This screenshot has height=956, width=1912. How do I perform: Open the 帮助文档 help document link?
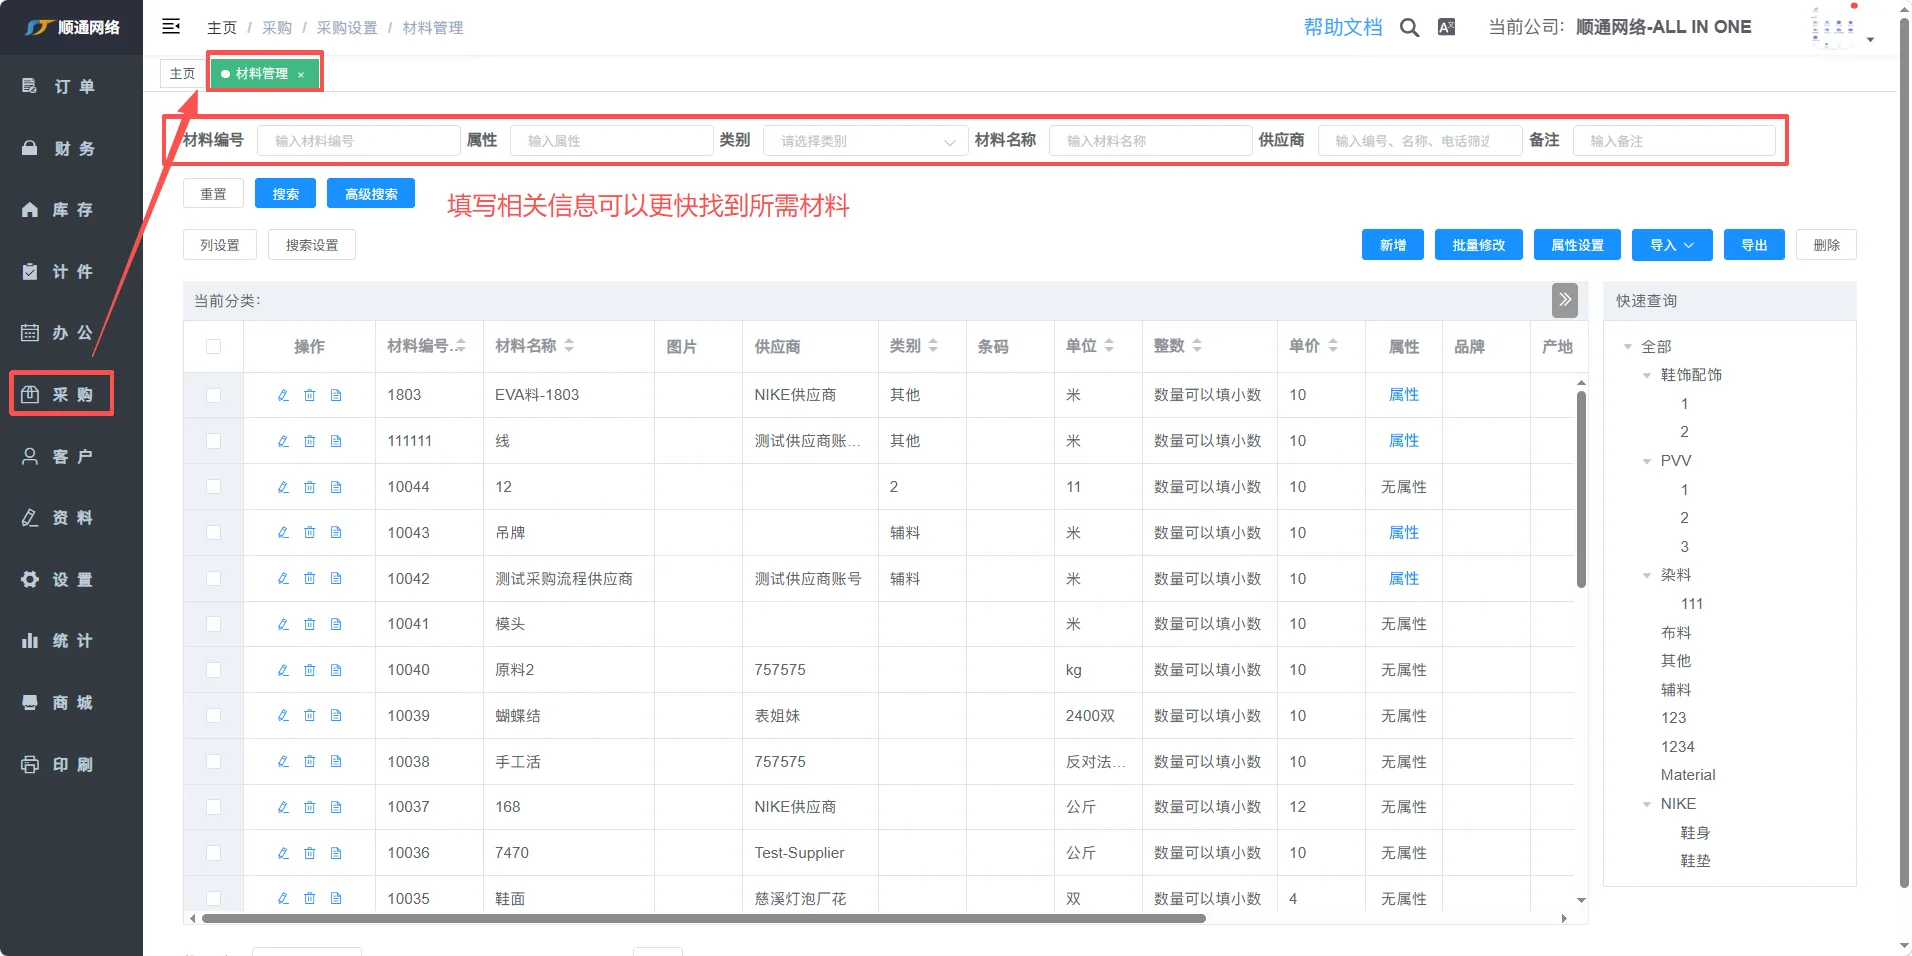click(1342, 28)
